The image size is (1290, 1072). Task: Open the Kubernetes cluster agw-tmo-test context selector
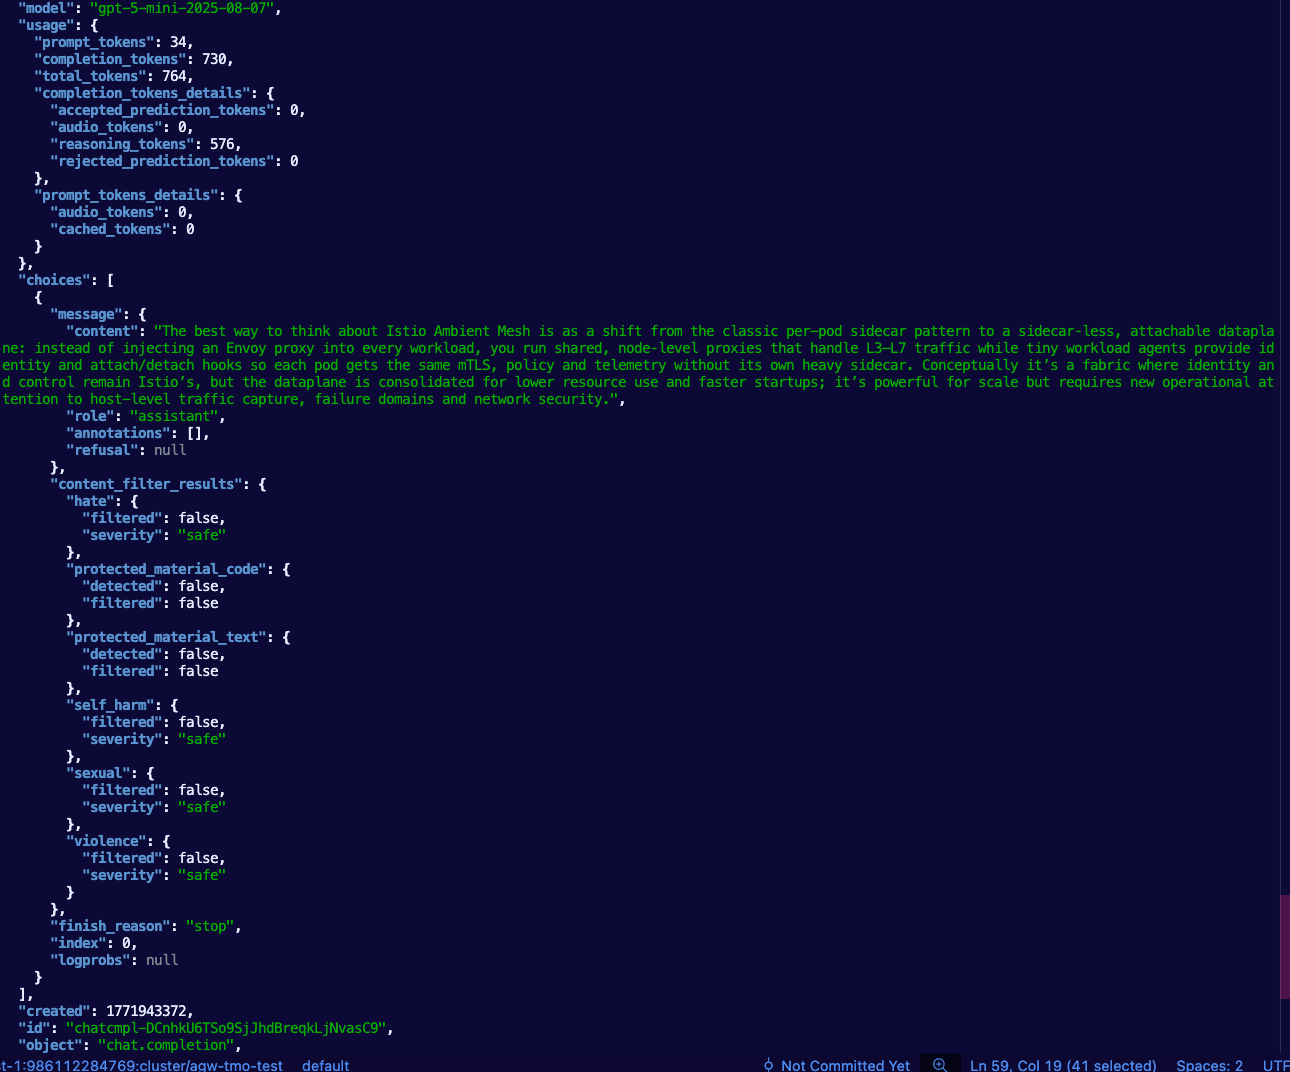tap(141, 1065)
